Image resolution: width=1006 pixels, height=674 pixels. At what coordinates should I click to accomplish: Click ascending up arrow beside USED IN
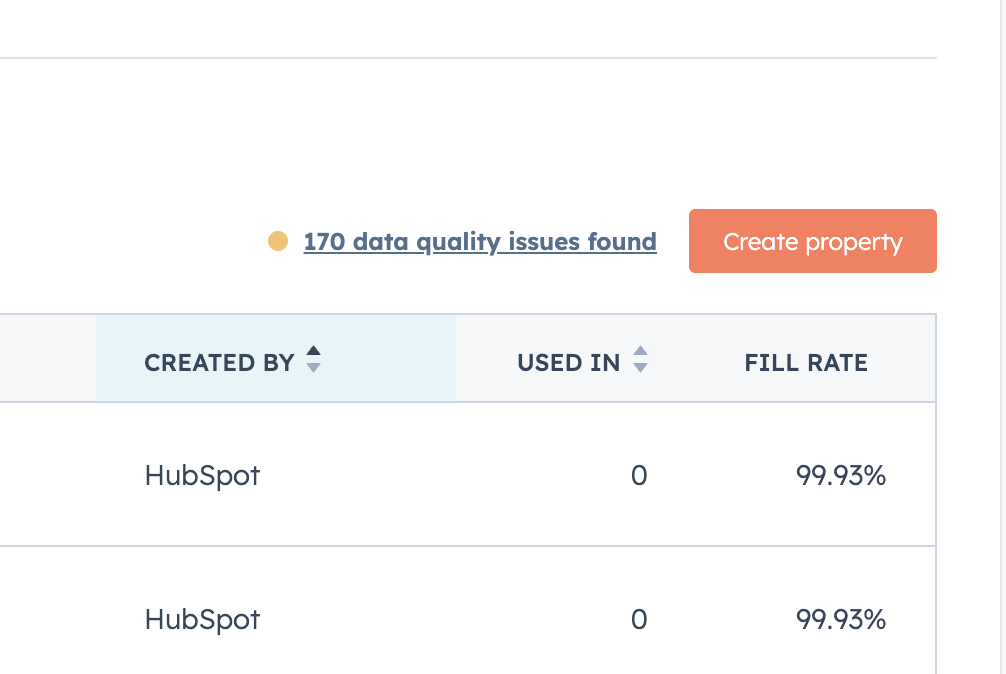pos(640,352)
